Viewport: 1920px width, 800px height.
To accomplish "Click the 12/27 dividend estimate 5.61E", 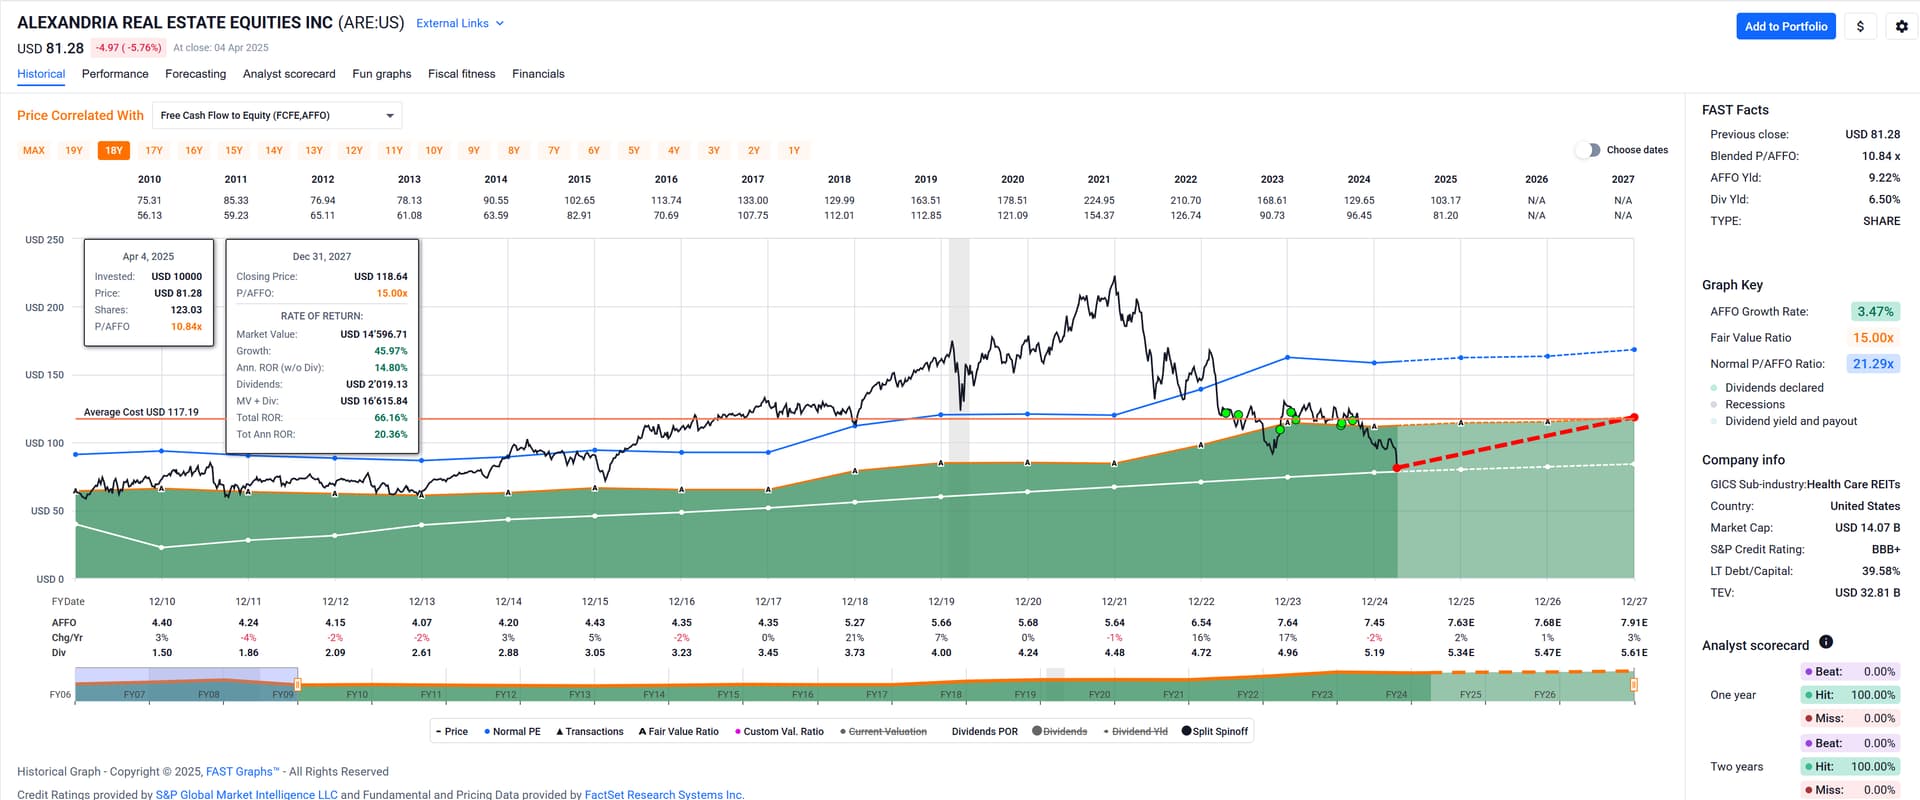I will (1634, 653).
